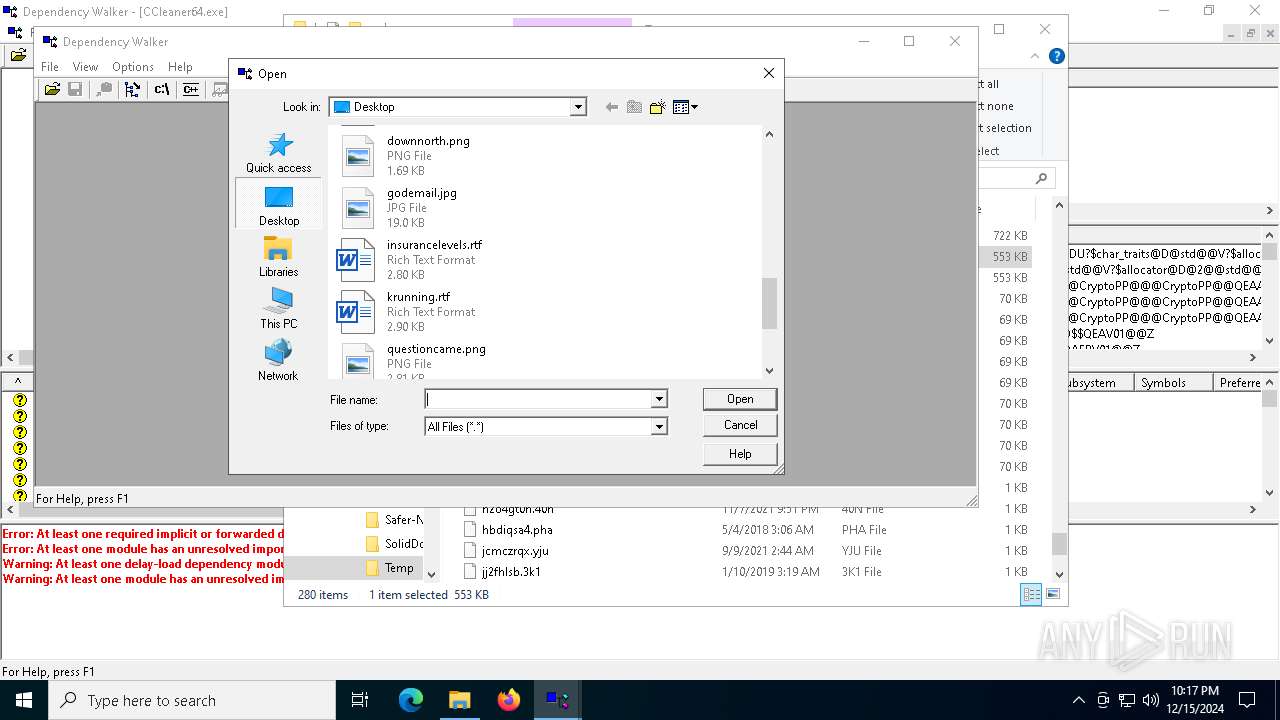Switch Explorer to large icons view
Image resolution: width=1280 pixels, height=720 pixels.
pos(1052,595)
